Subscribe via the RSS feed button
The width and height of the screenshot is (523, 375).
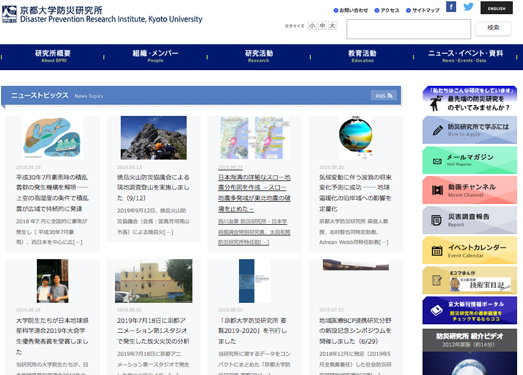384,96
